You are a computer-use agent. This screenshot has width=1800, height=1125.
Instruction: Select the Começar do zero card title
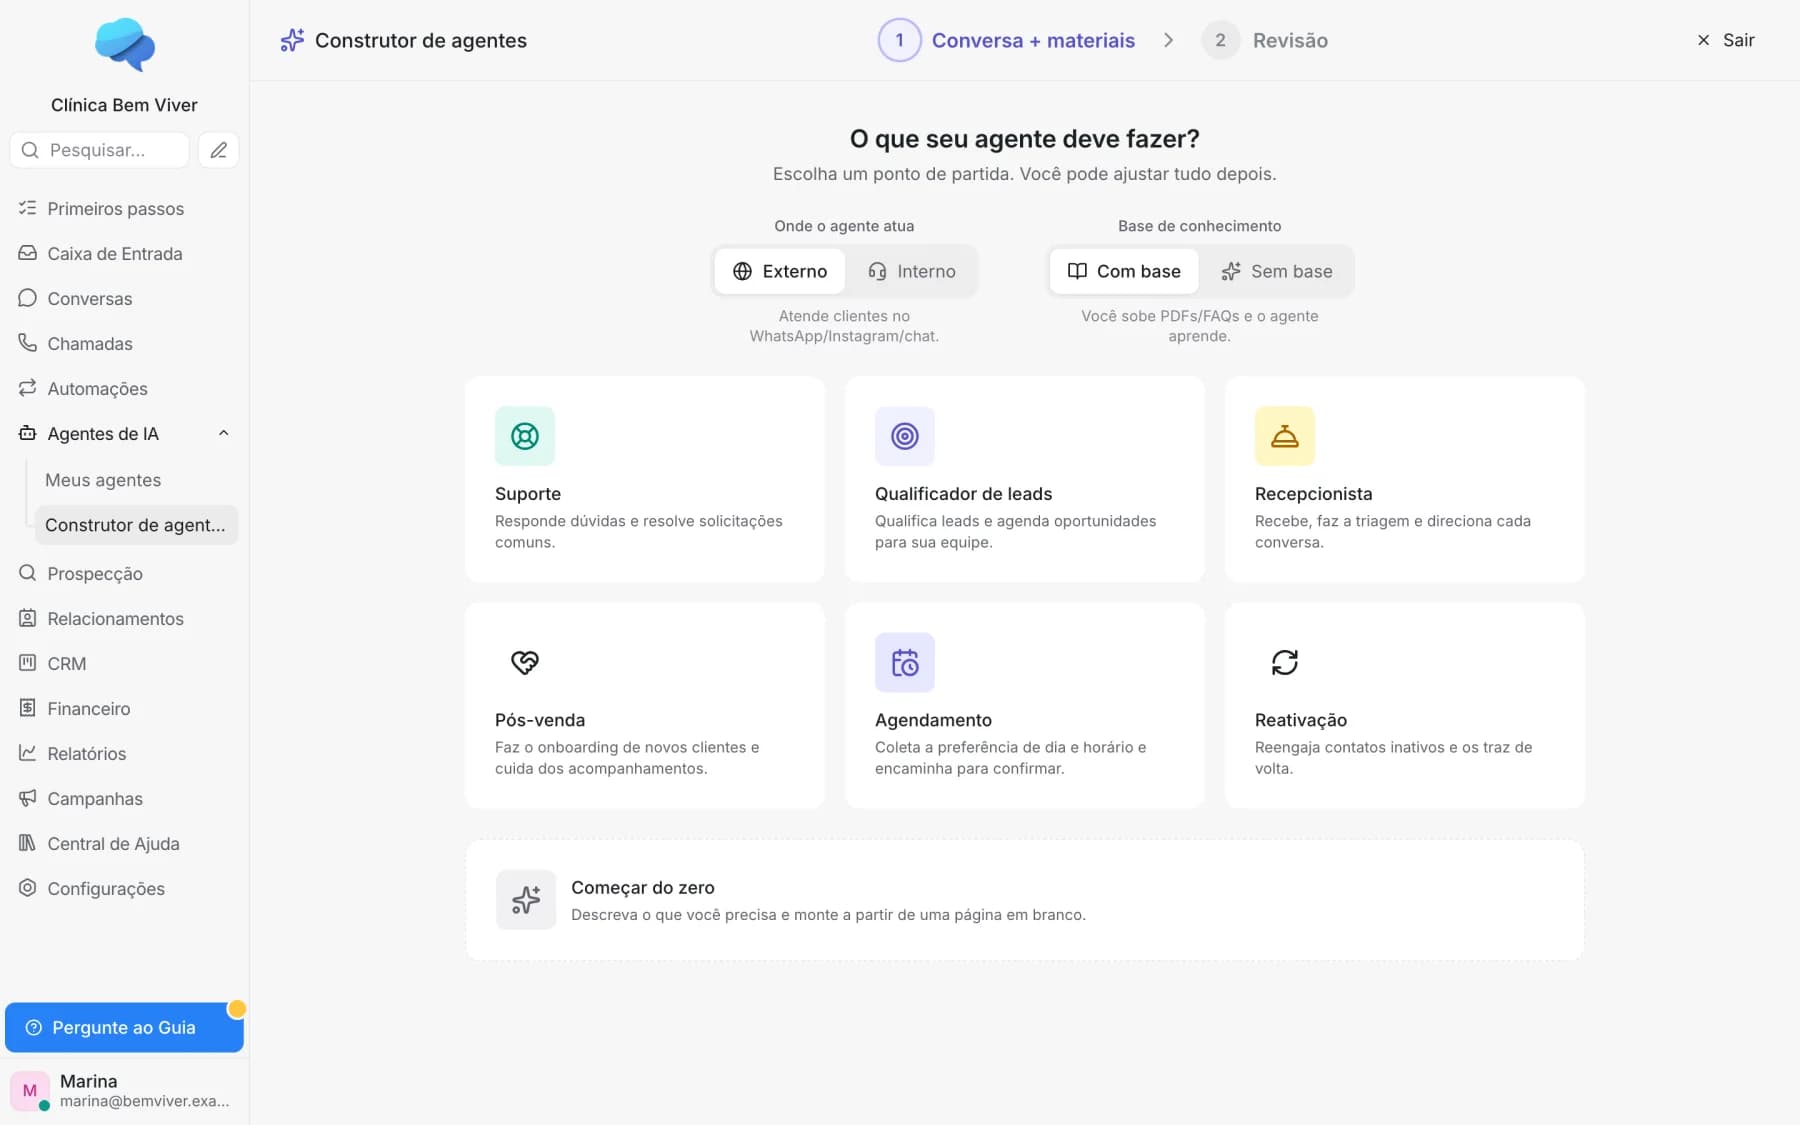click(x=643, y=887)
